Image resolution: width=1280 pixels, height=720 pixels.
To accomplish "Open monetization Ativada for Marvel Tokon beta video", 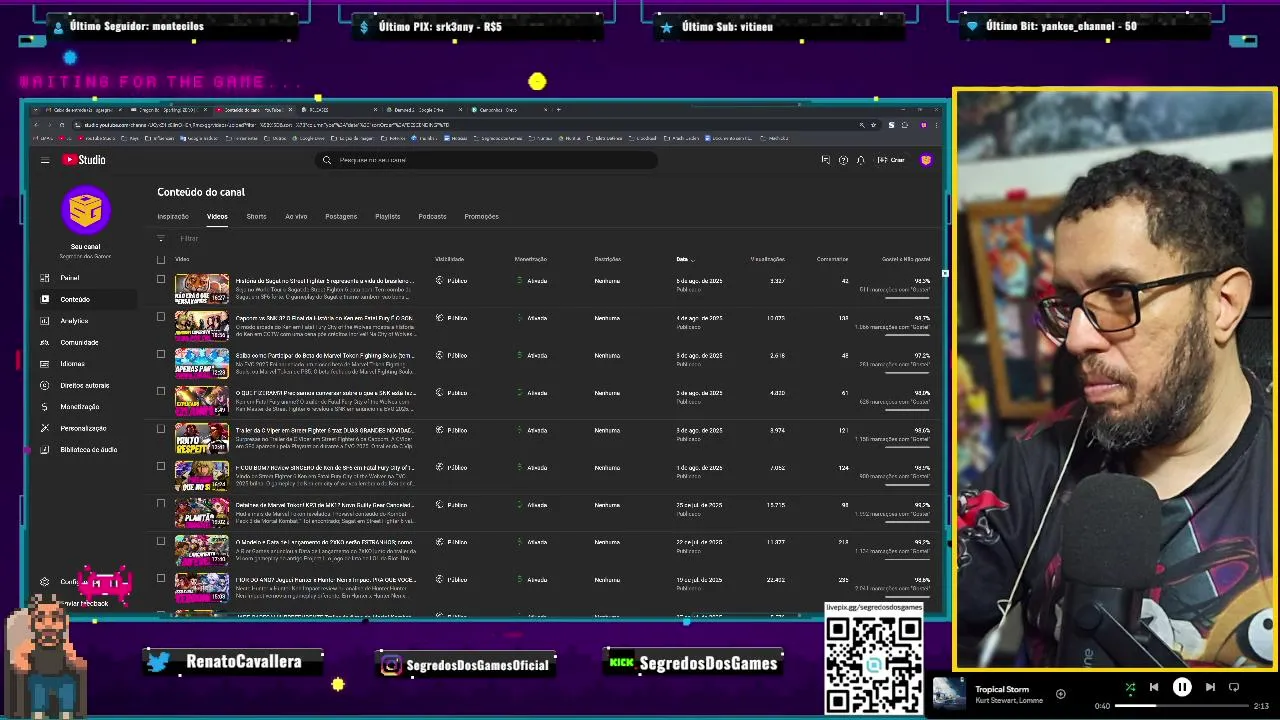I will (x=532, y=355).
